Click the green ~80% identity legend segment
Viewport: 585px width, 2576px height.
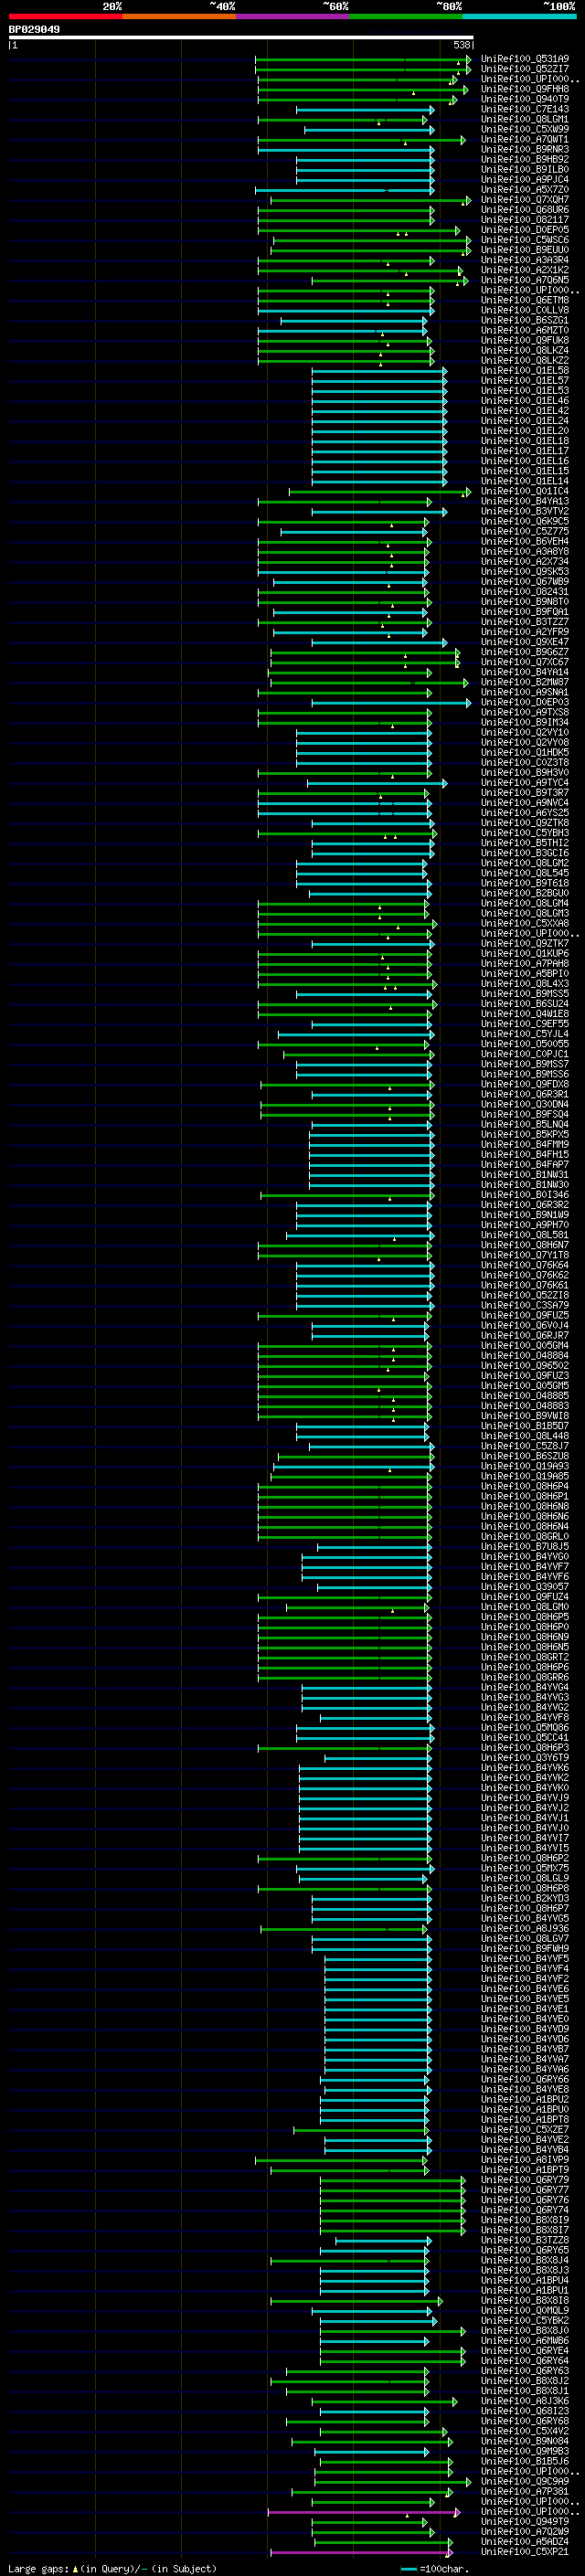coord(406,16)
